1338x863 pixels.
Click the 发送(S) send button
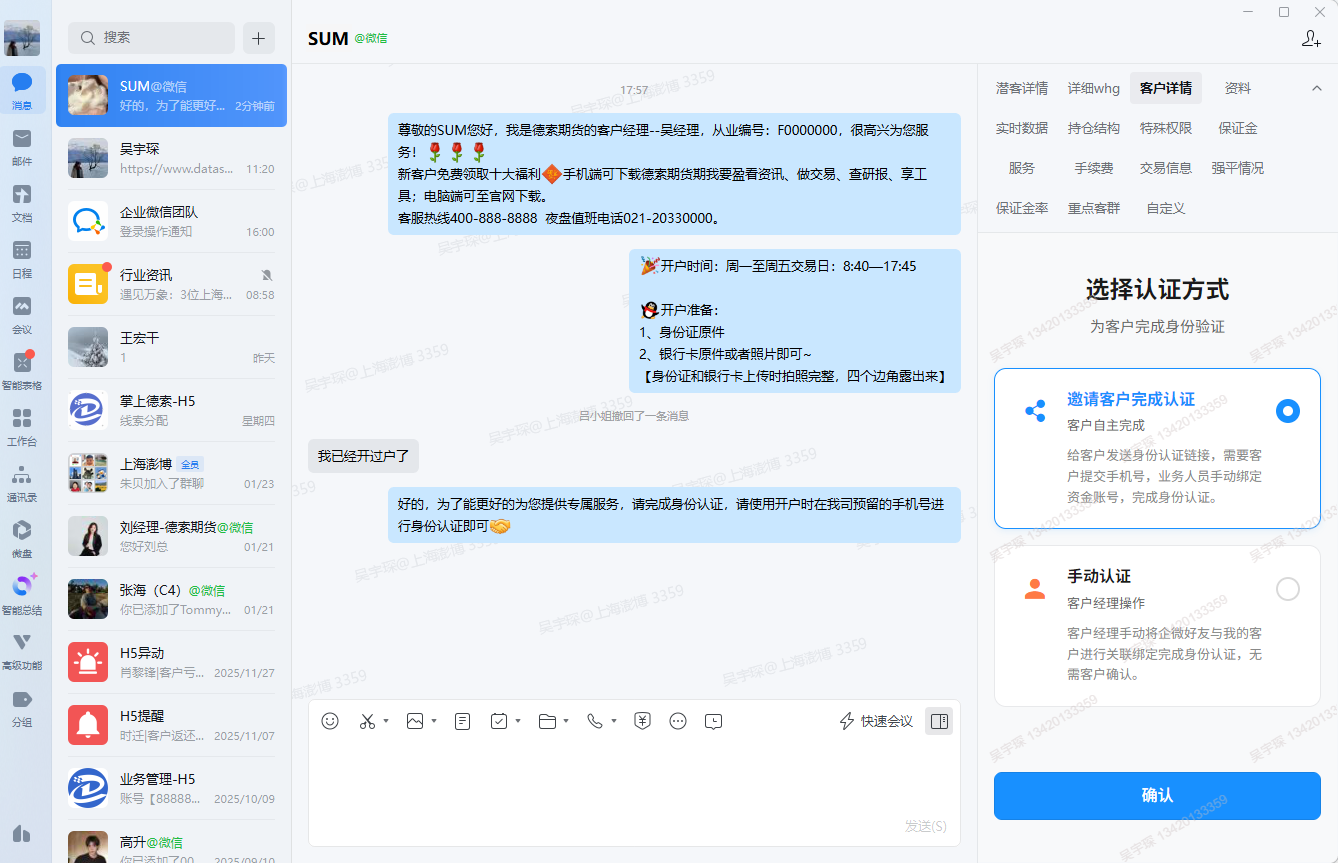[x=926, y=826]
